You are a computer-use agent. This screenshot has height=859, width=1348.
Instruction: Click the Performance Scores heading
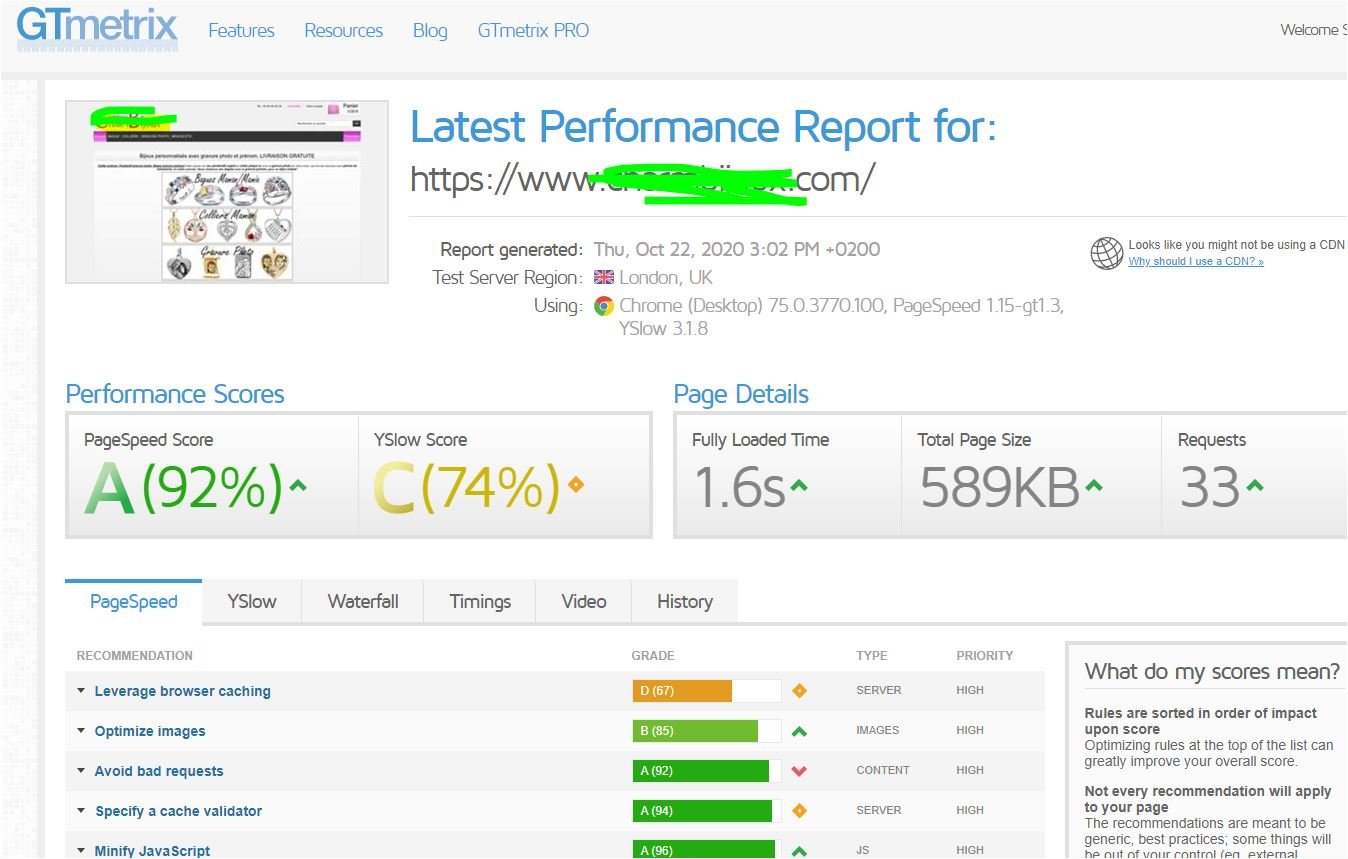click(175, 394)
